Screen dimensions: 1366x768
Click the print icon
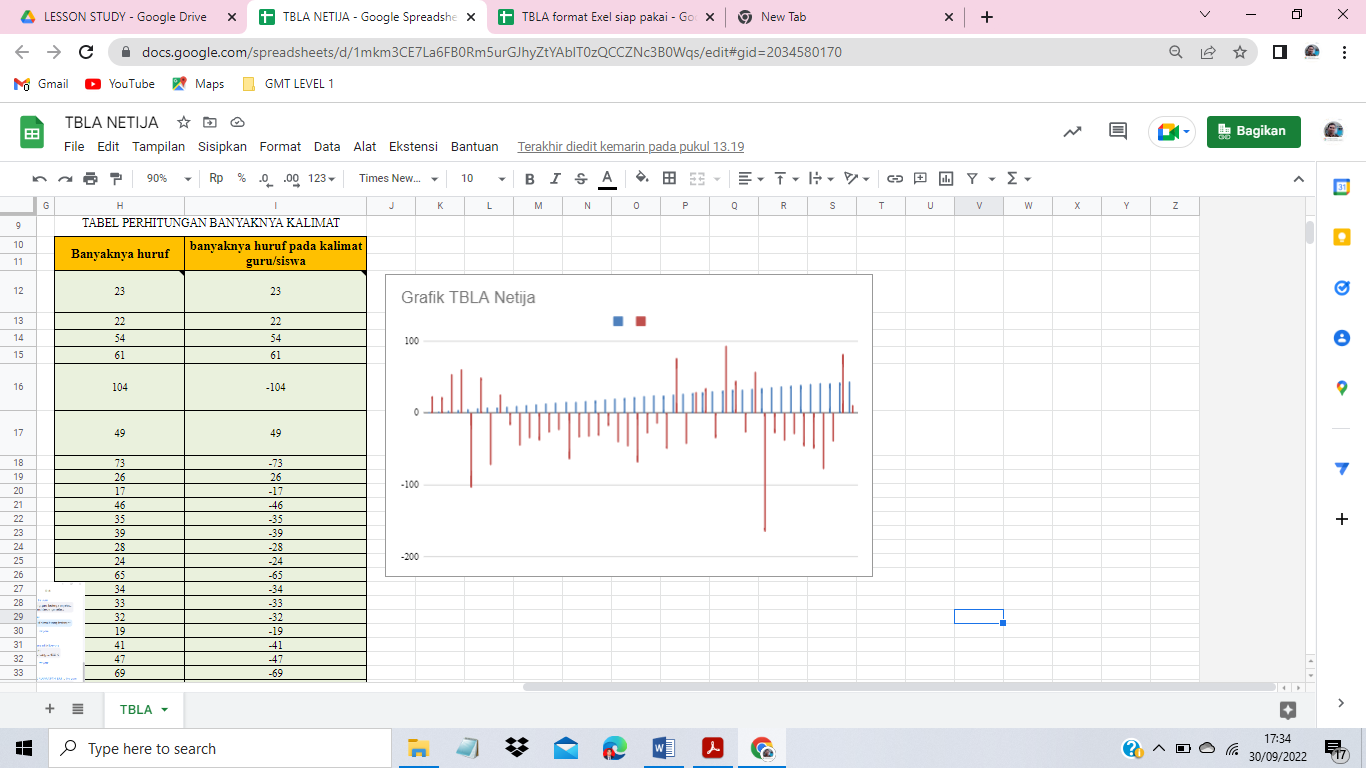[x=91, y=179]
